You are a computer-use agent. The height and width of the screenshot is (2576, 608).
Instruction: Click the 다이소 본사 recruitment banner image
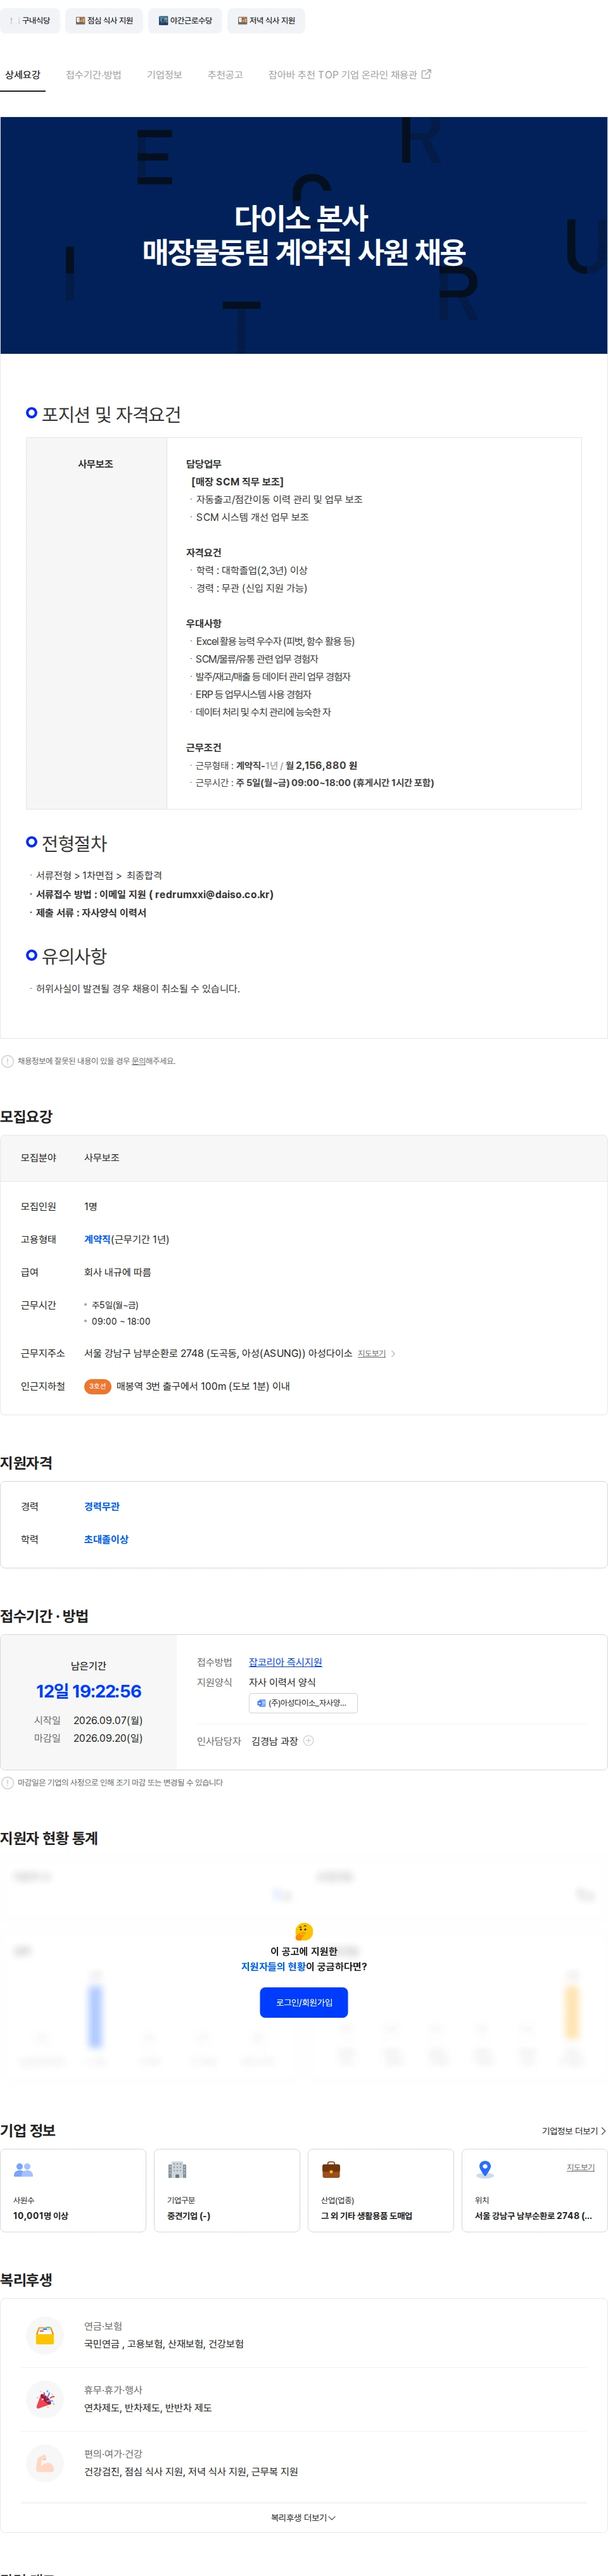(x=304, y=235)
